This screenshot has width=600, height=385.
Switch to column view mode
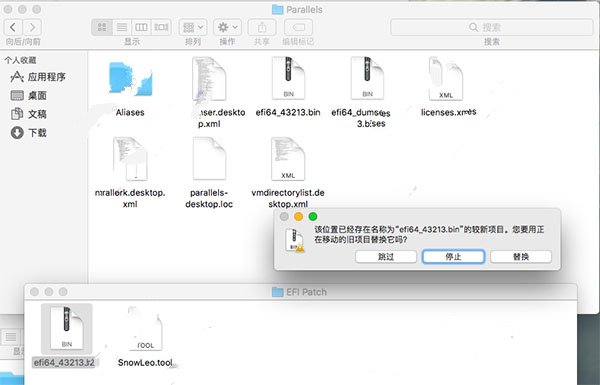[x=141, y=27]
